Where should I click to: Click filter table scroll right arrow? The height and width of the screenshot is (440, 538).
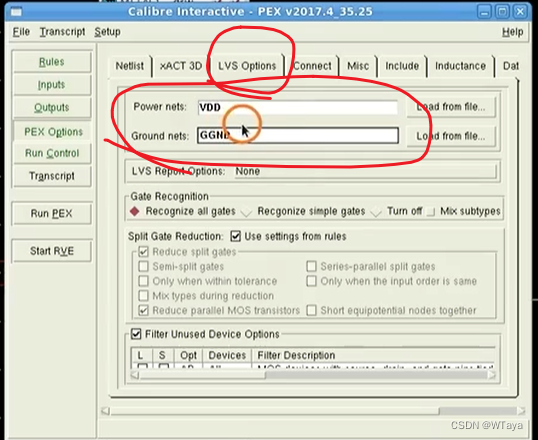491,375
